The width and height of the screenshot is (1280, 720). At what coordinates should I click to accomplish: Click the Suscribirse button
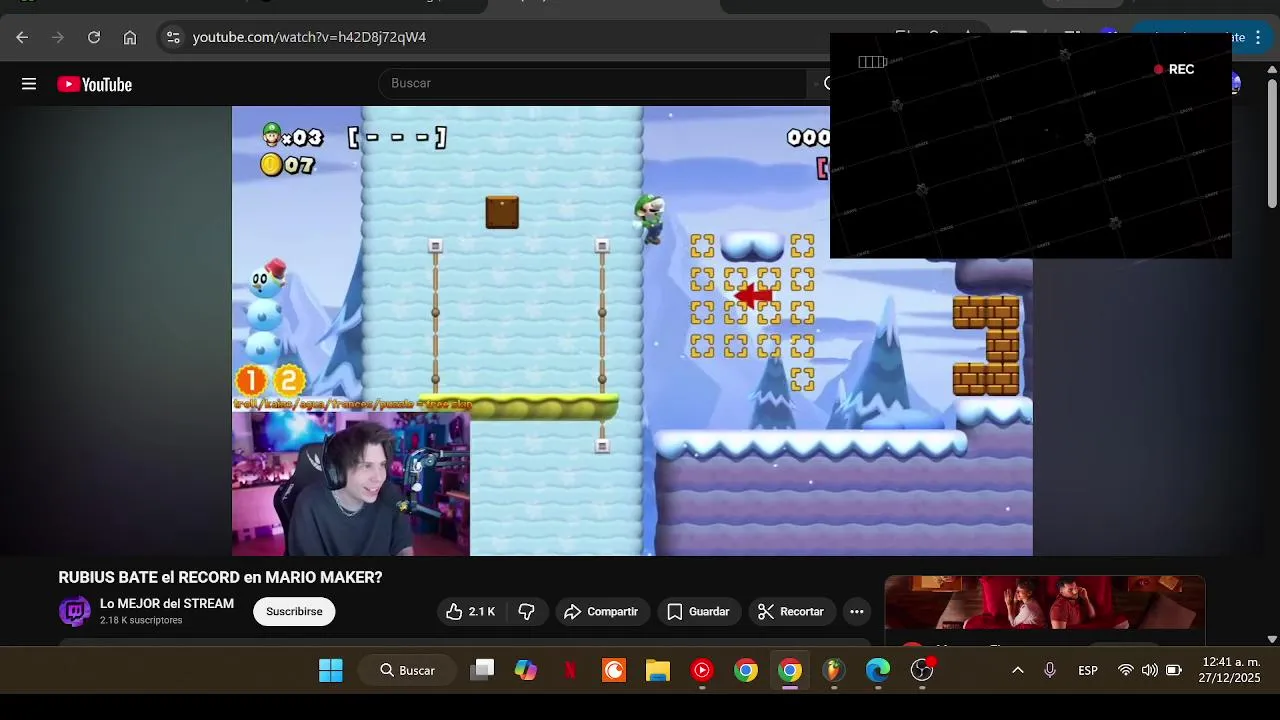(x=294, y=611)
